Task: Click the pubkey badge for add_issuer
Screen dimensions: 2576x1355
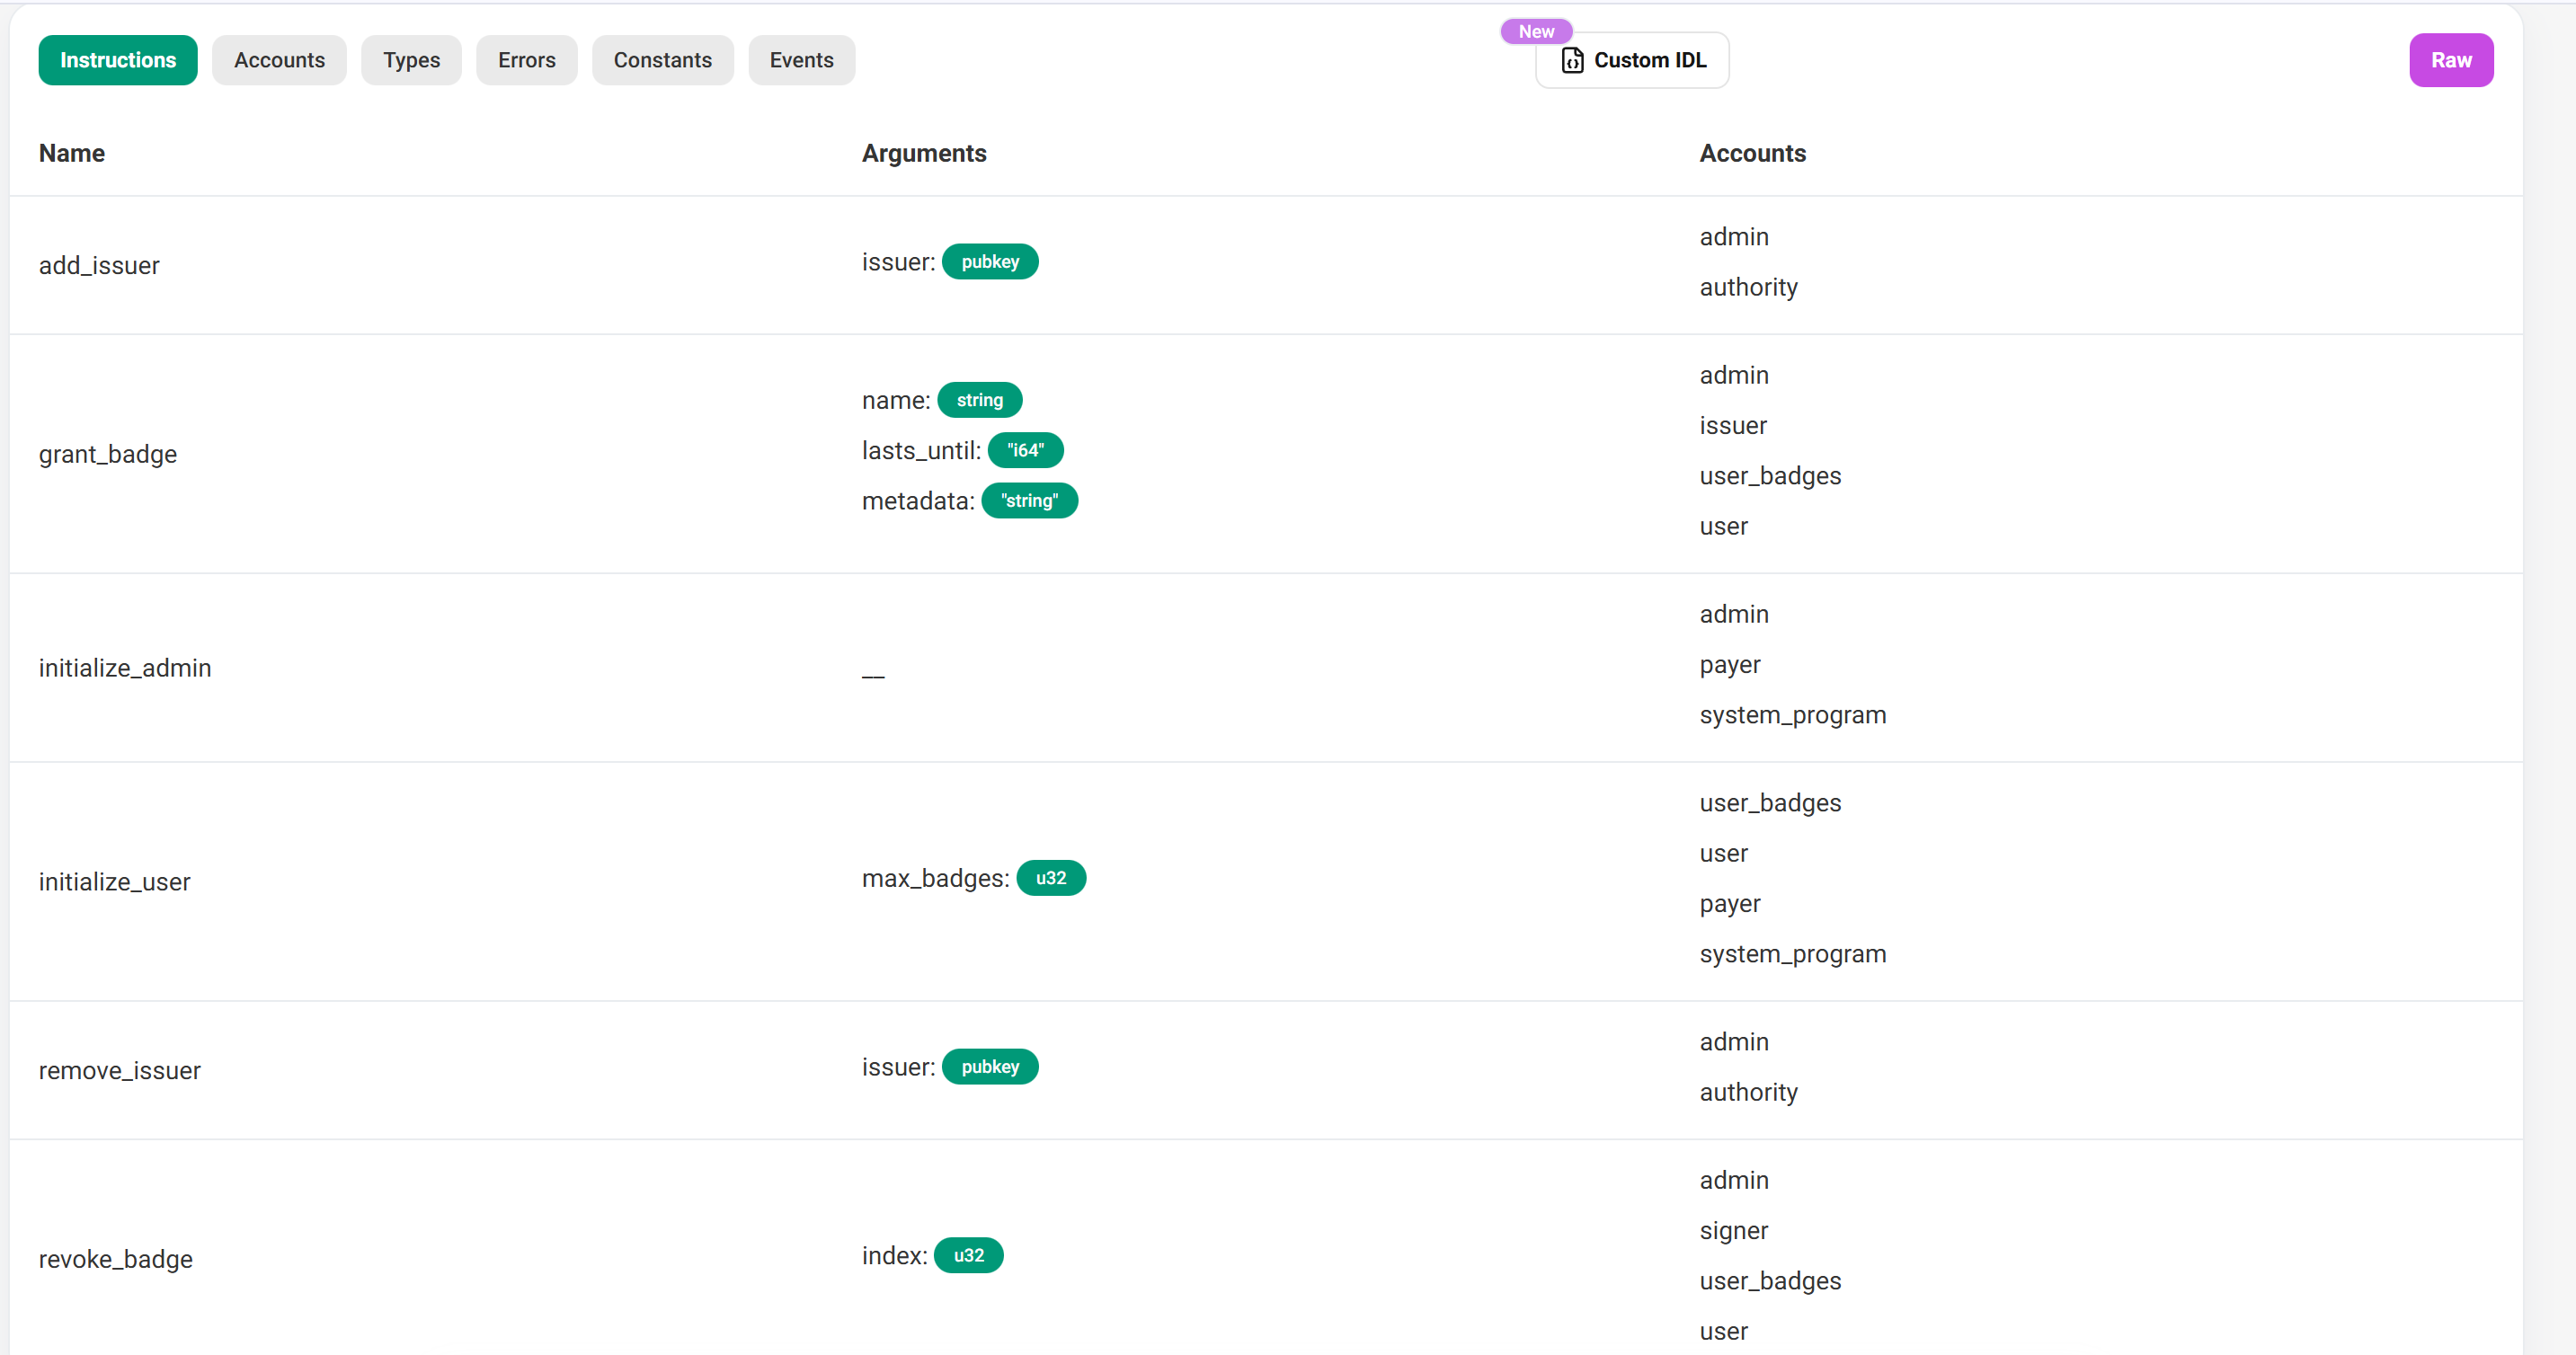Action: [x=989, y=262]
